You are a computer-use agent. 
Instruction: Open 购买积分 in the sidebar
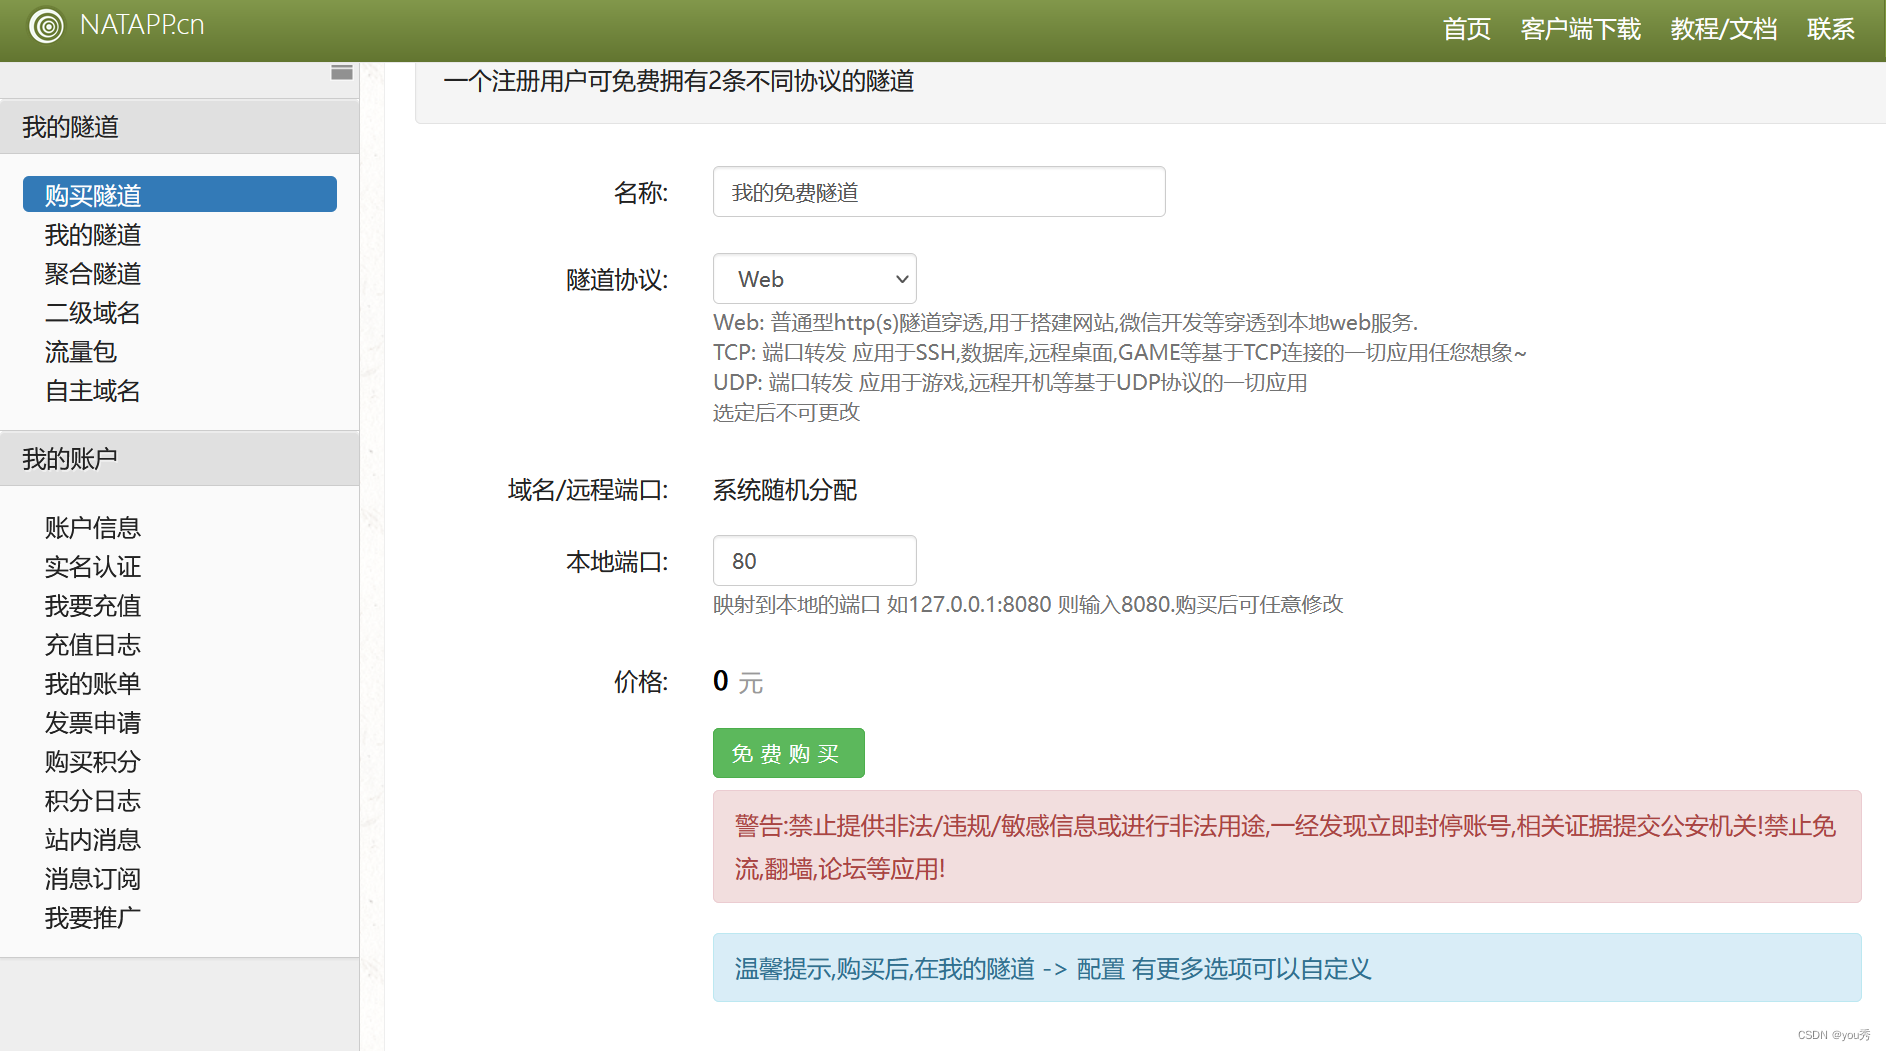tap(93, 762)
